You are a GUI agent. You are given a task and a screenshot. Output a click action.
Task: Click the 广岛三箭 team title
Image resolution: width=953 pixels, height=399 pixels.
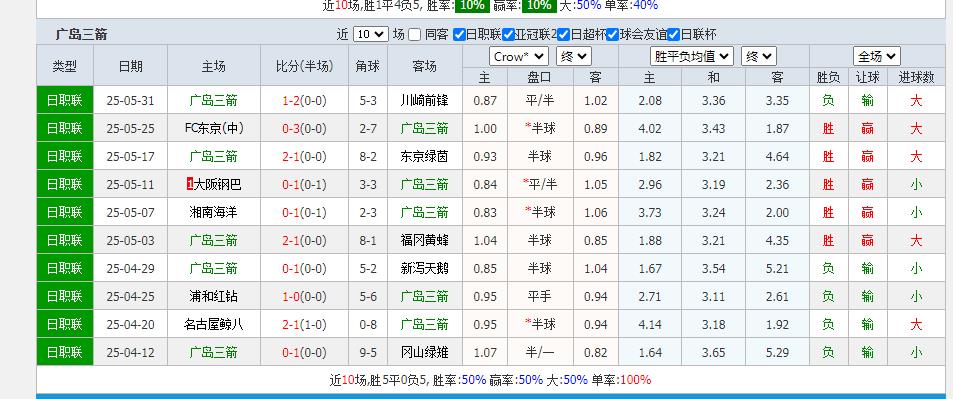coord(81,35)
